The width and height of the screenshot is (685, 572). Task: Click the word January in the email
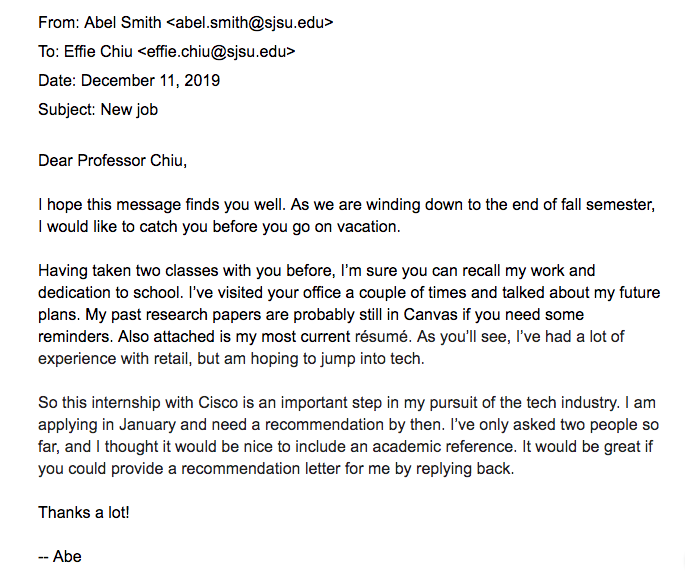coord(147,424)
